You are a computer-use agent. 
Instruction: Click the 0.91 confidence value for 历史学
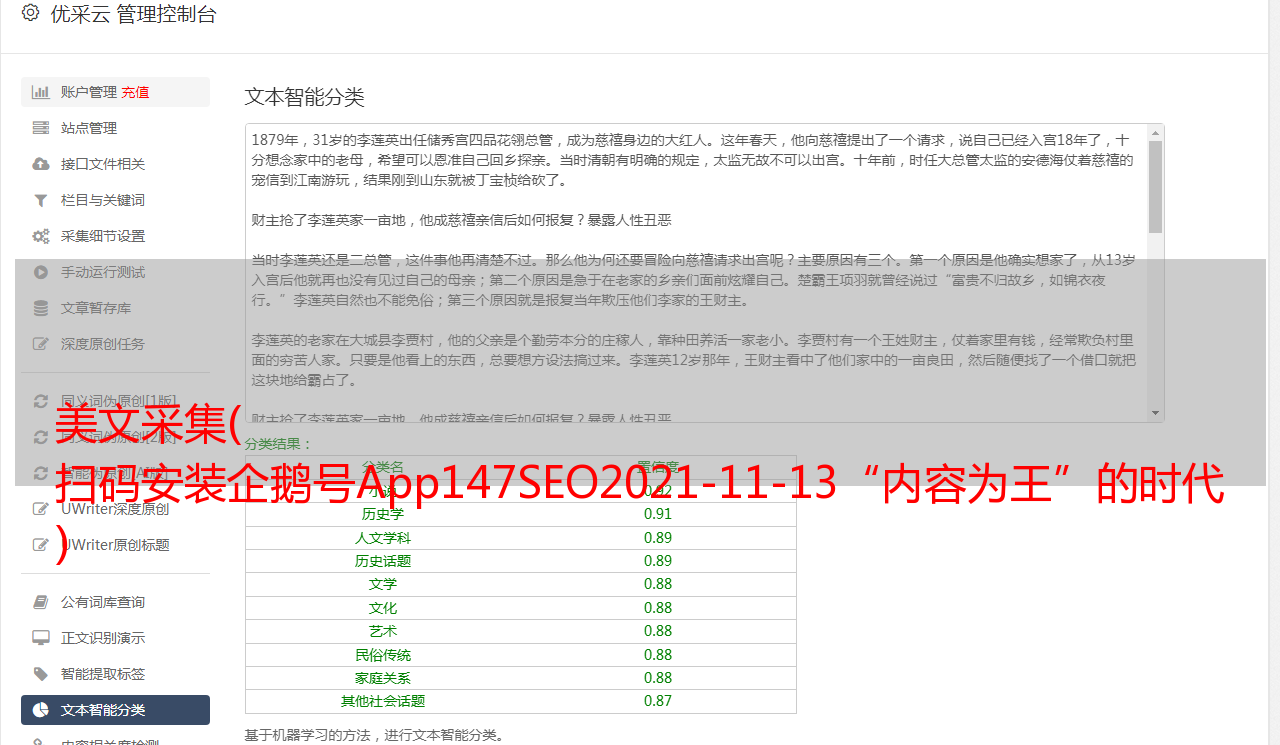(x=658, y=514)
